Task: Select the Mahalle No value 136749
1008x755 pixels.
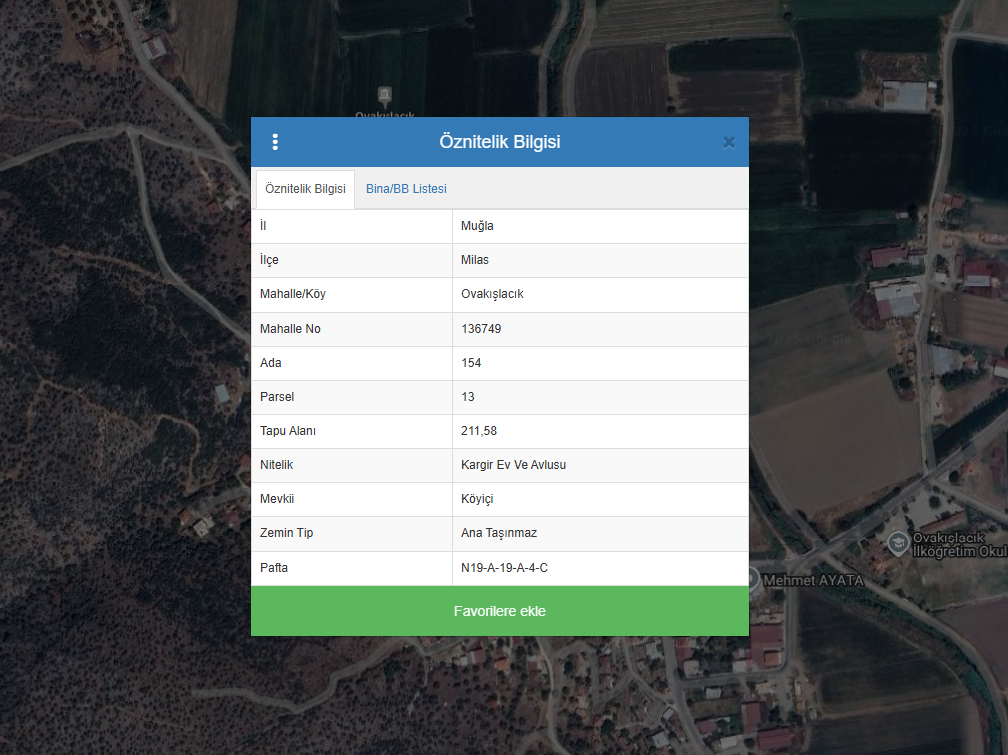Action: 481,329
